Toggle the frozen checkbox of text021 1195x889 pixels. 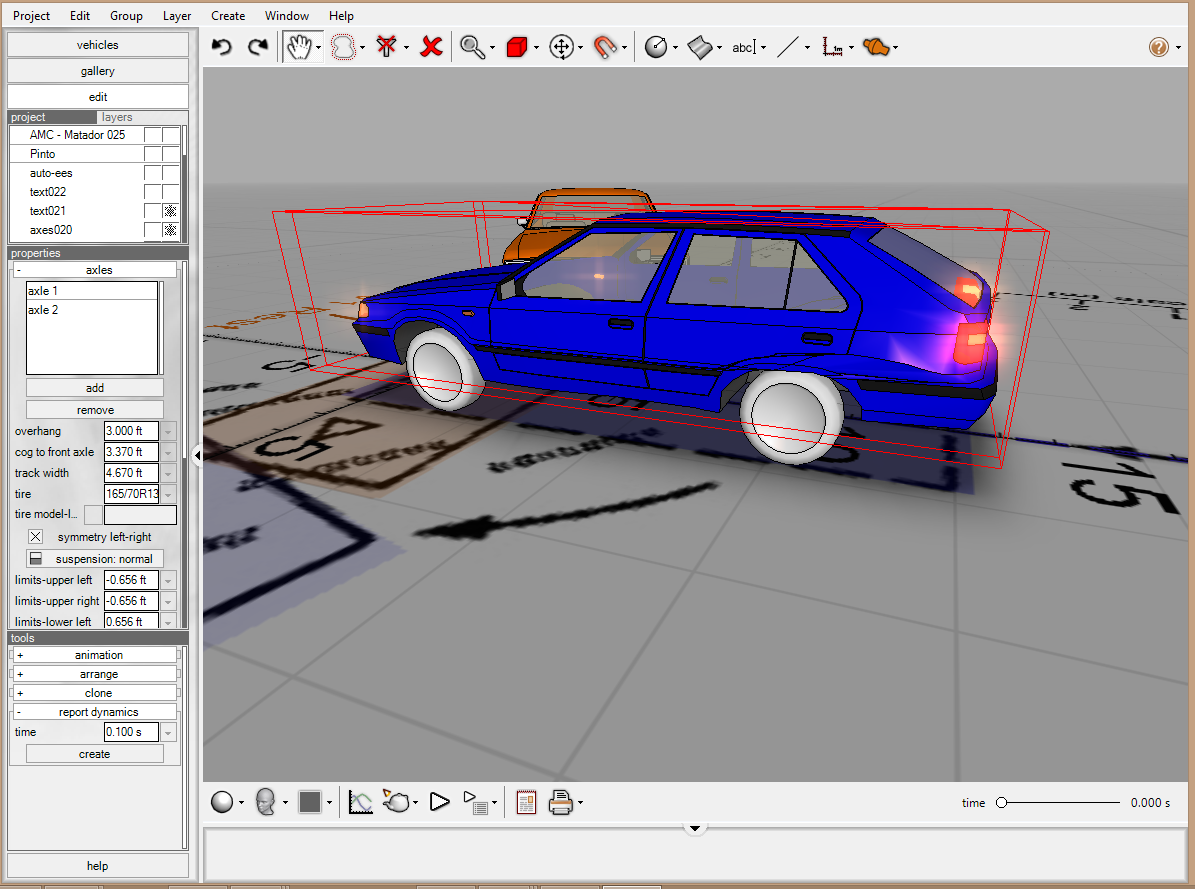171,211
